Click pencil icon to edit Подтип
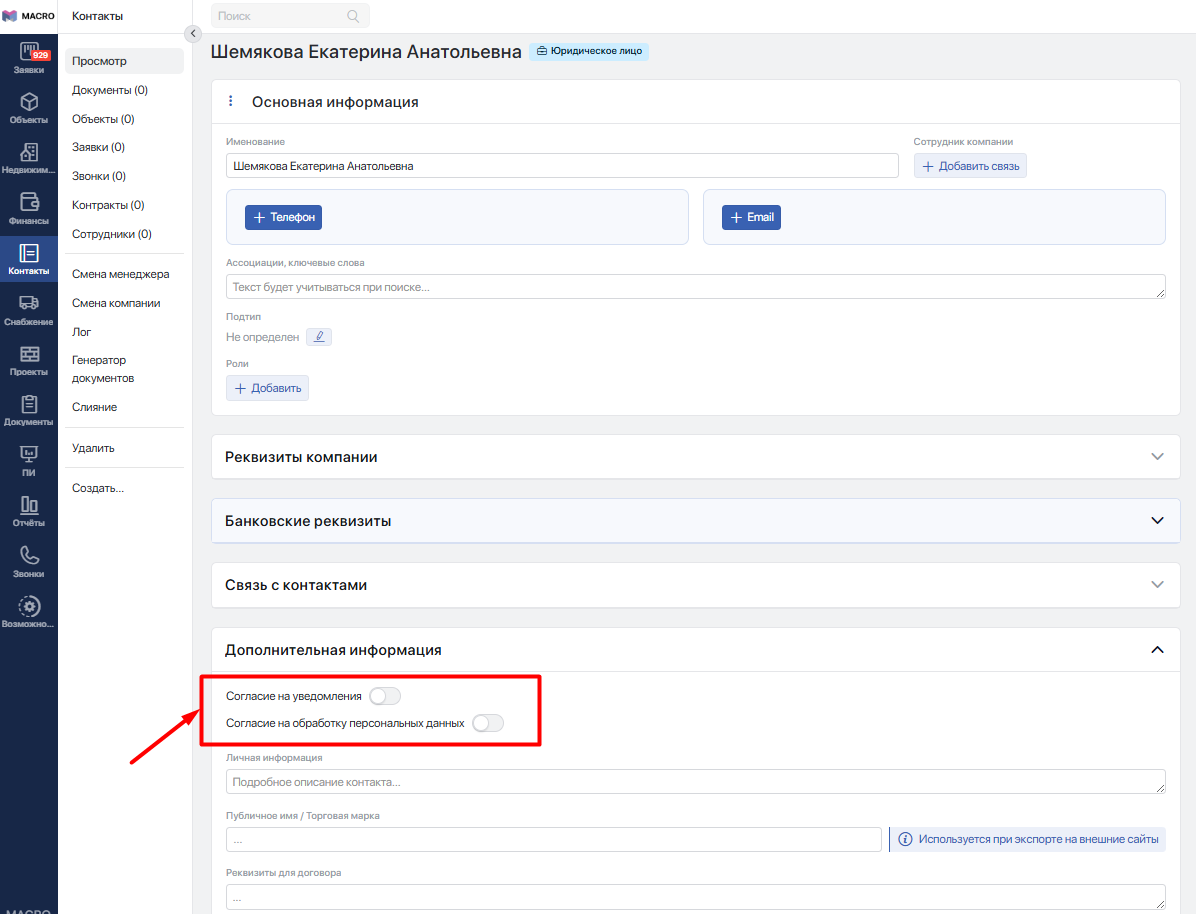The width and height of the screenshot is (1196, 914). pyautogui.click(x=318, y=337)
